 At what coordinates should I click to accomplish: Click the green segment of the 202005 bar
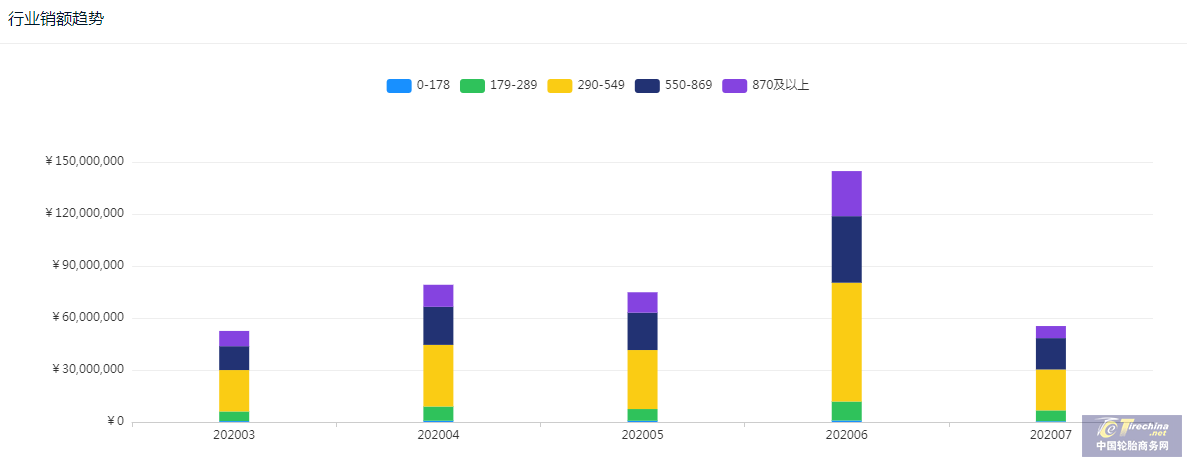click(x=642, y=415)
